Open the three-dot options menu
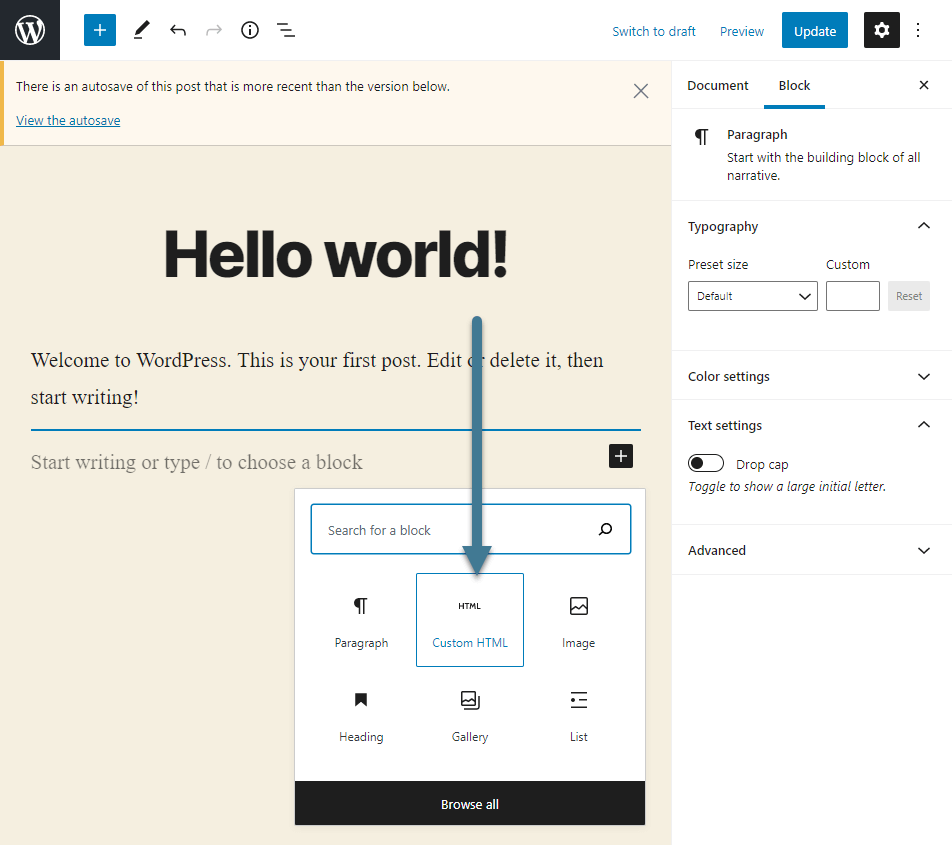 tap(918, 30)
